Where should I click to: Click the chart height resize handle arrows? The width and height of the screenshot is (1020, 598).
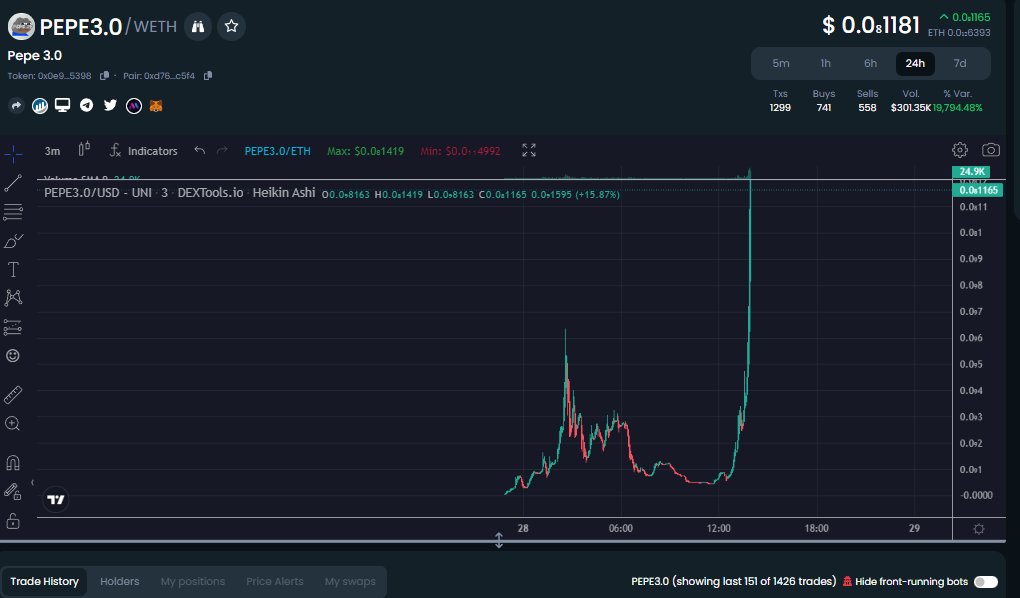tap(499, 540)
